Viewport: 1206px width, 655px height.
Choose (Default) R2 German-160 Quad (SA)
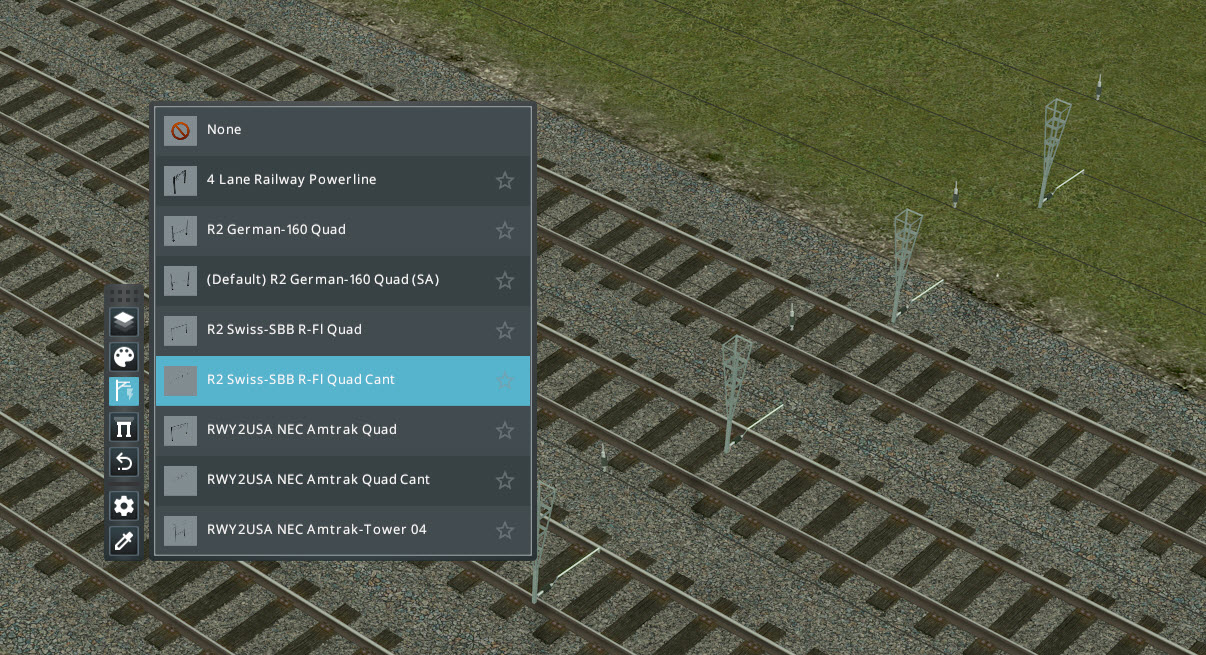click(x=343, y=280)
